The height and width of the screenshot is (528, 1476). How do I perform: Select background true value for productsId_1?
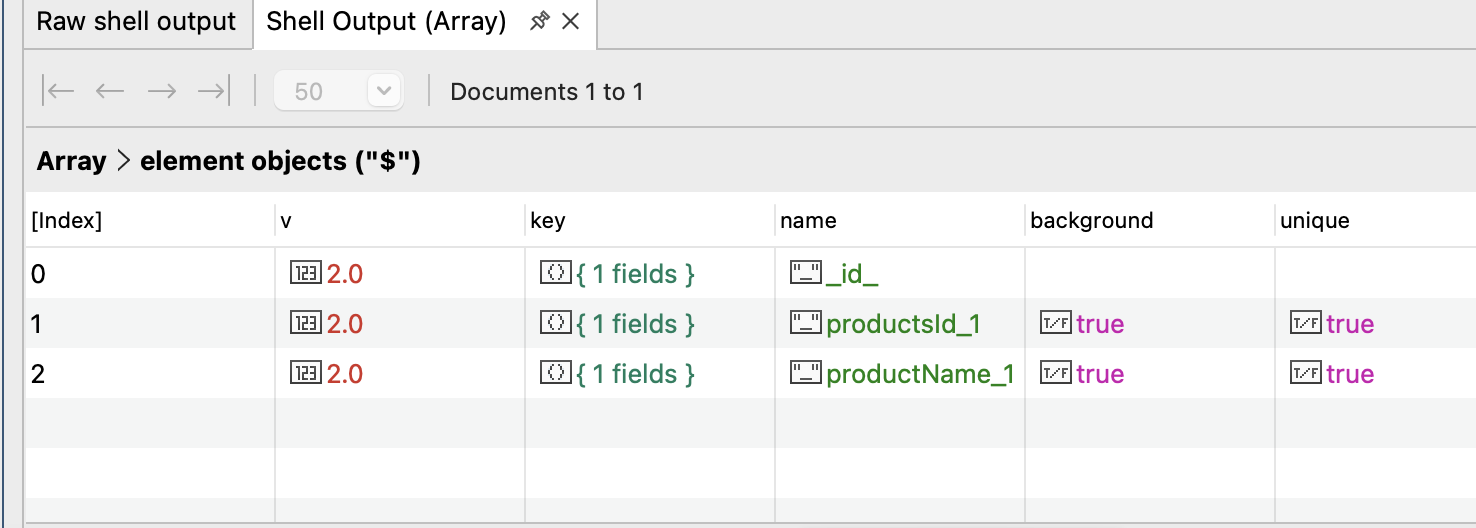click(x=1100, y=324)
